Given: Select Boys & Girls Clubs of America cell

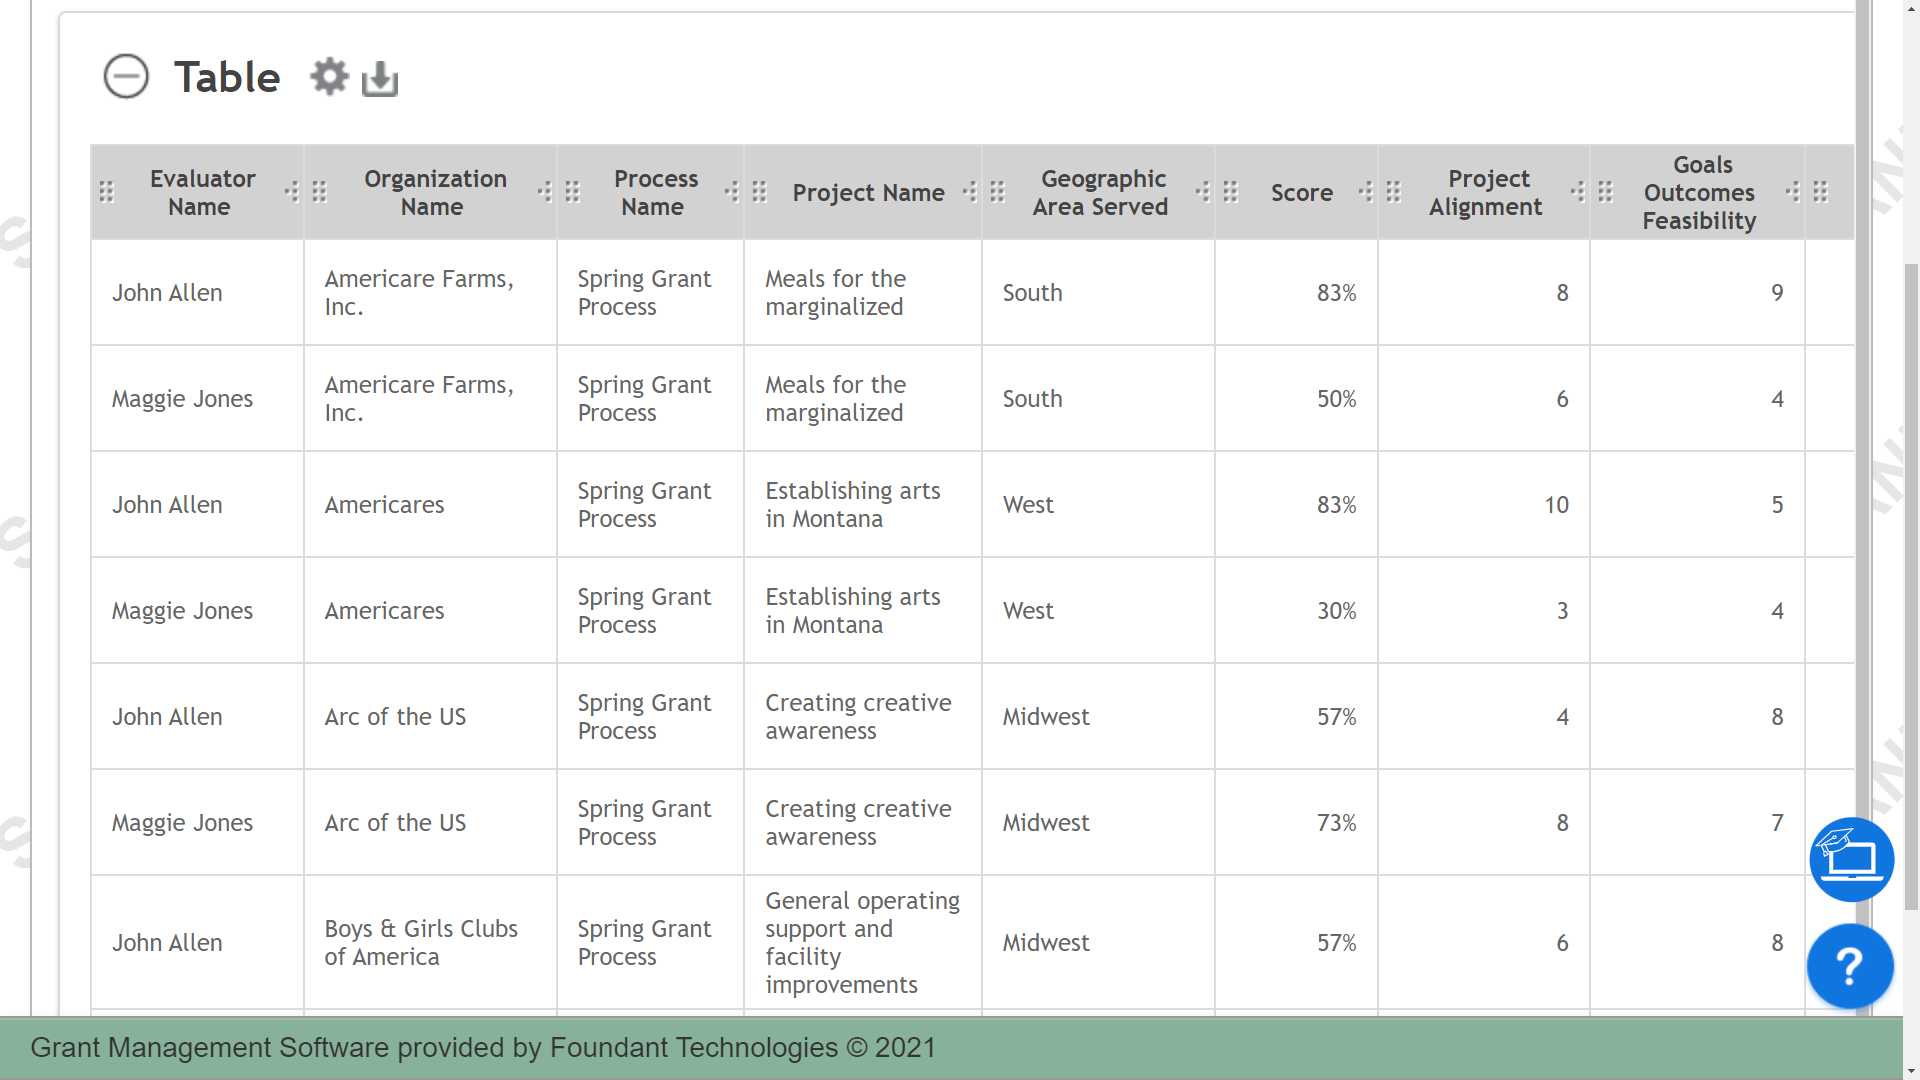Looking at the screenshot, I should 430,943.
